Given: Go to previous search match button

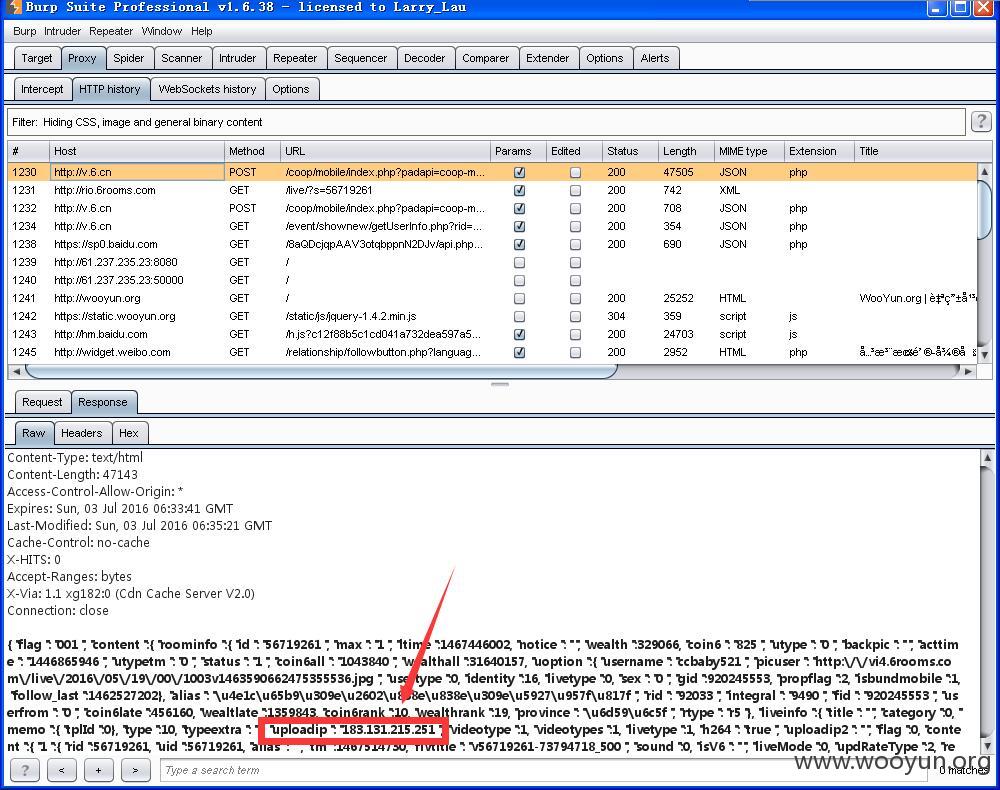Looking at the screenshot, I should tap(61, 770).
